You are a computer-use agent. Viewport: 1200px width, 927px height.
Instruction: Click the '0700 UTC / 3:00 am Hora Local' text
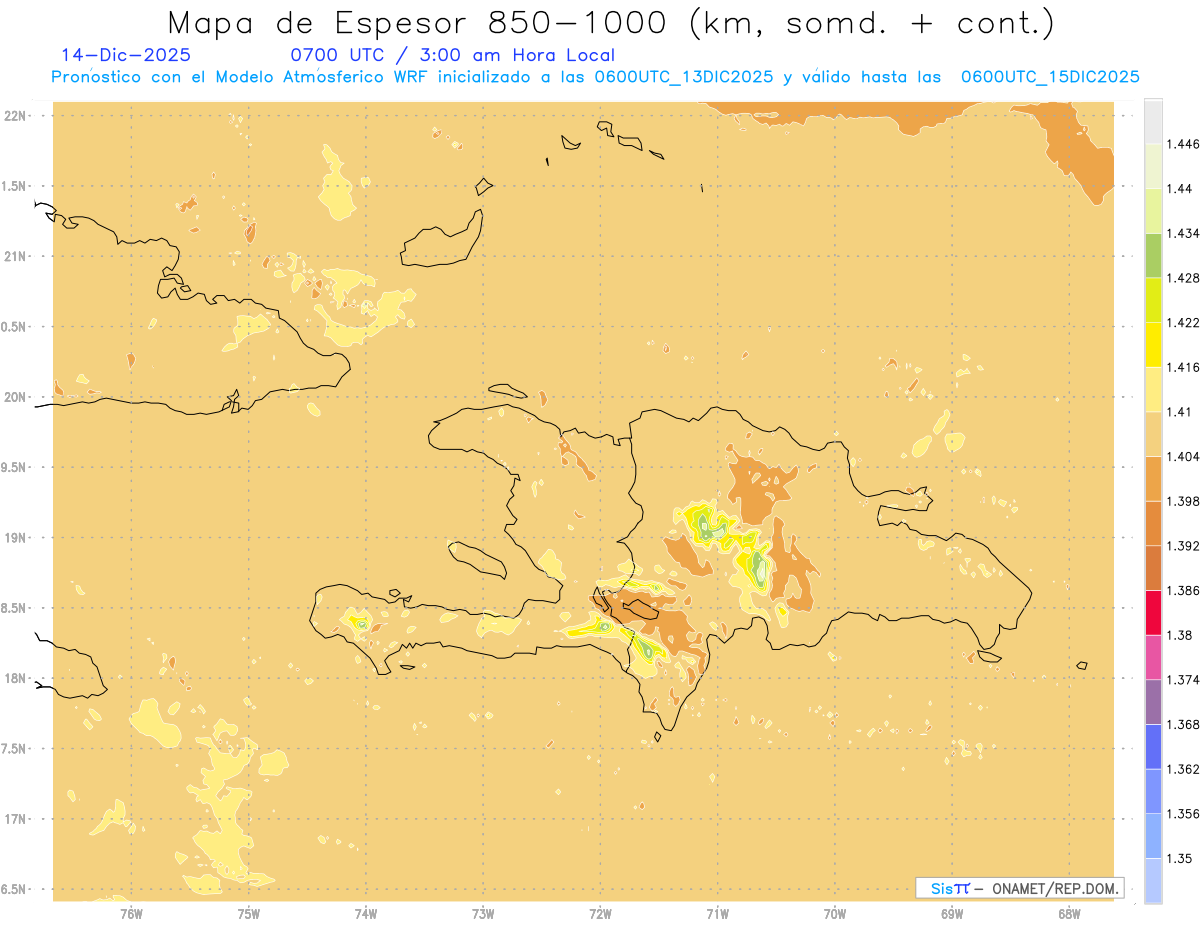click(452, 55)
